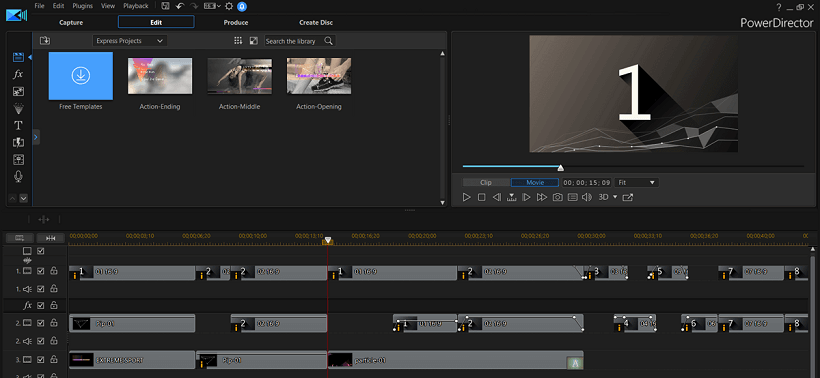Open the Media Room clapperboard icon
The height and width of the screenshot is (378, 820).
point(18,57)
